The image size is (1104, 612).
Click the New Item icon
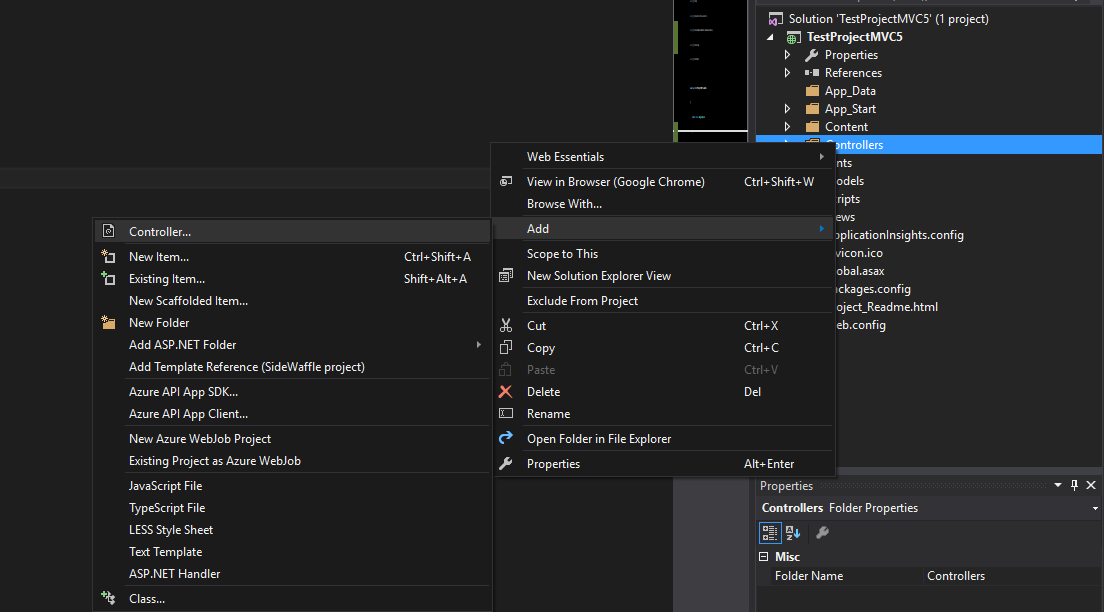108,256
